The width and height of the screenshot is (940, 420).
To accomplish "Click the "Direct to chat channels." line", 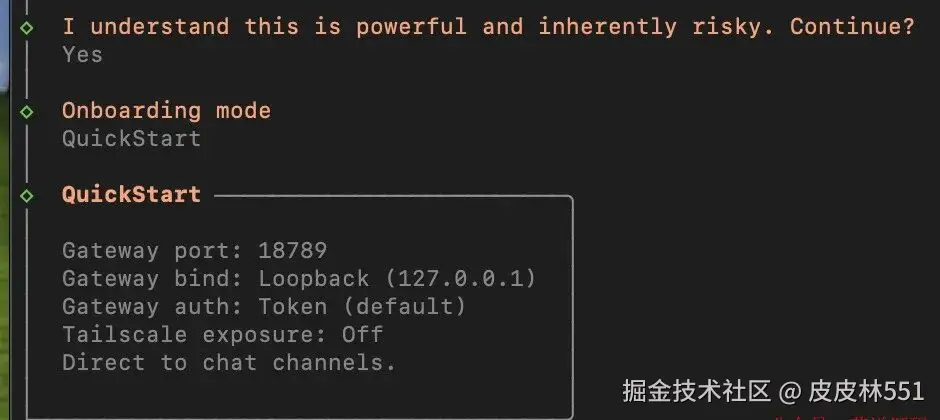I will 229,362.
